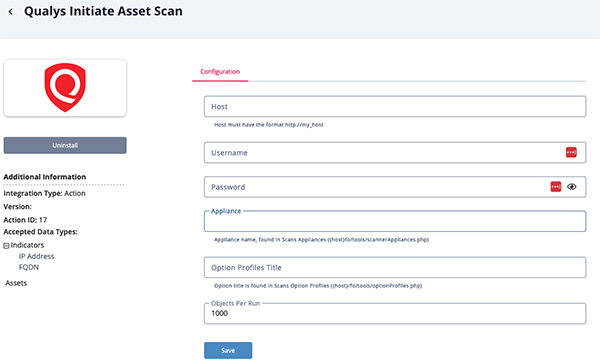Click the 'Accepted Data Types:' label
600x363 pixels.
pos(41,232)
